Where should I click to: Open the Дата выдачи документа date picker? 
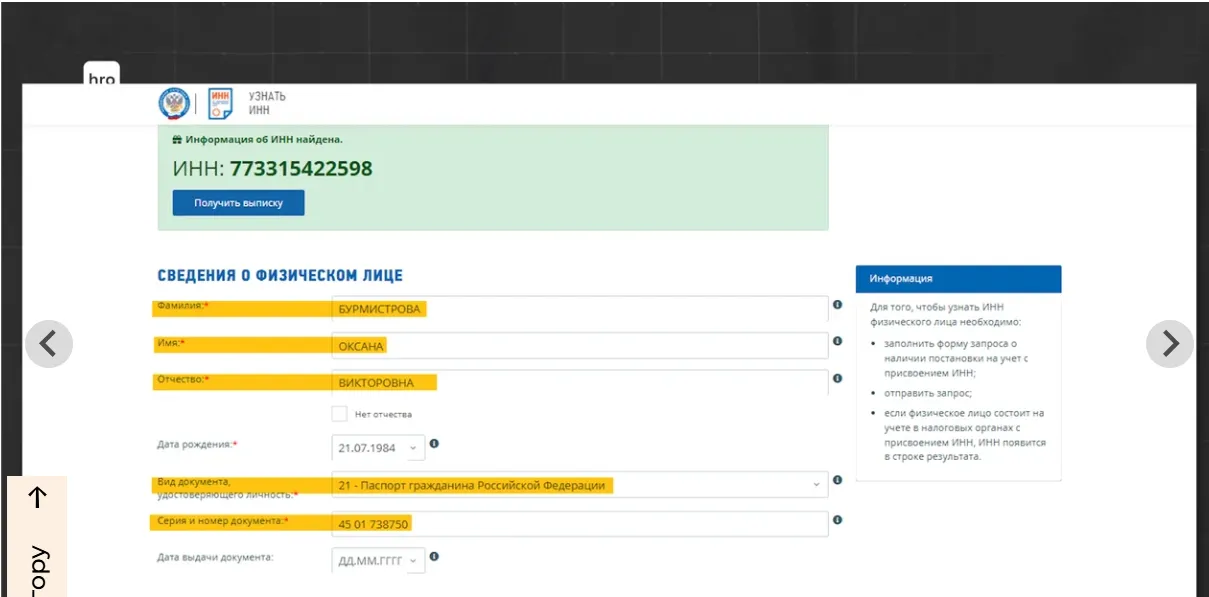(378, 561)
